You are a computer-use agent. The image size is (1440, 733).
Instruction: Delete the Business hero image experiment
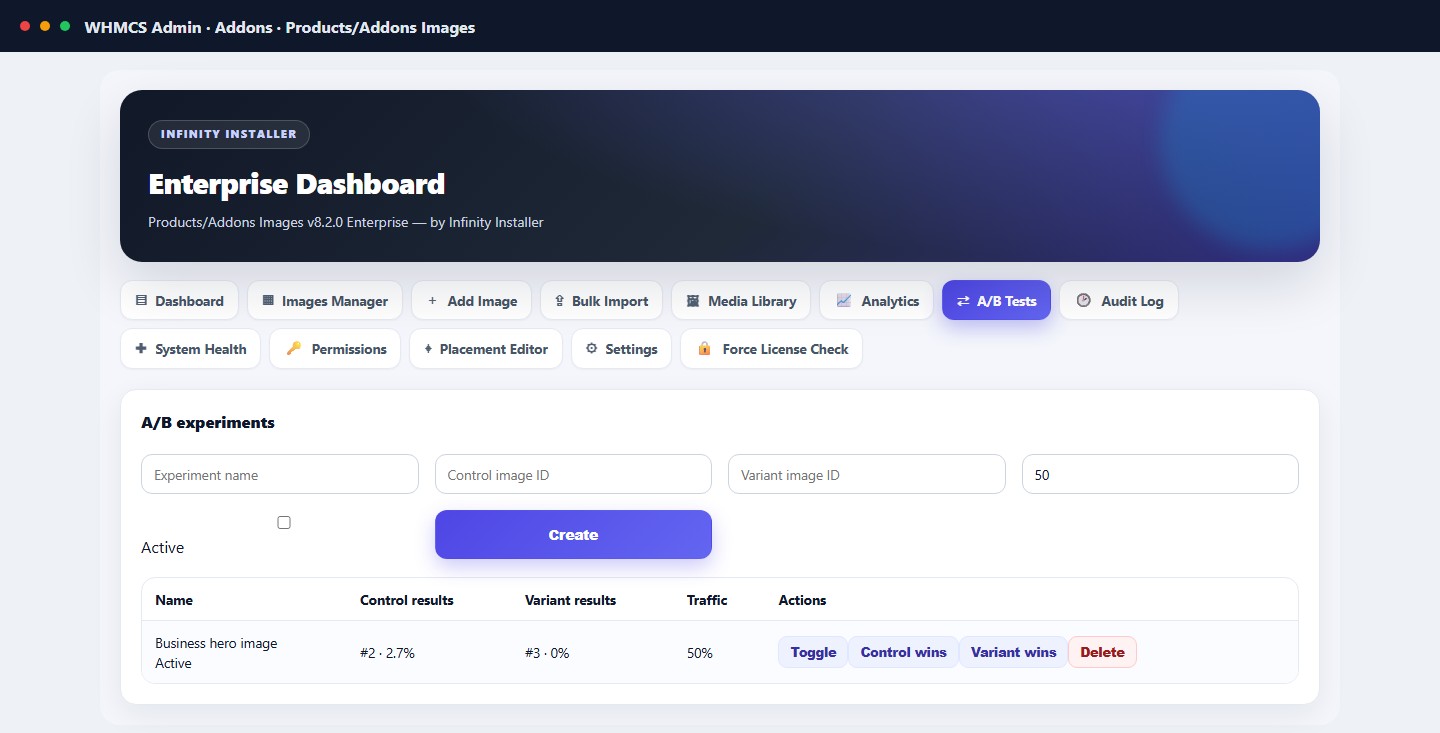pos(1102,652)
